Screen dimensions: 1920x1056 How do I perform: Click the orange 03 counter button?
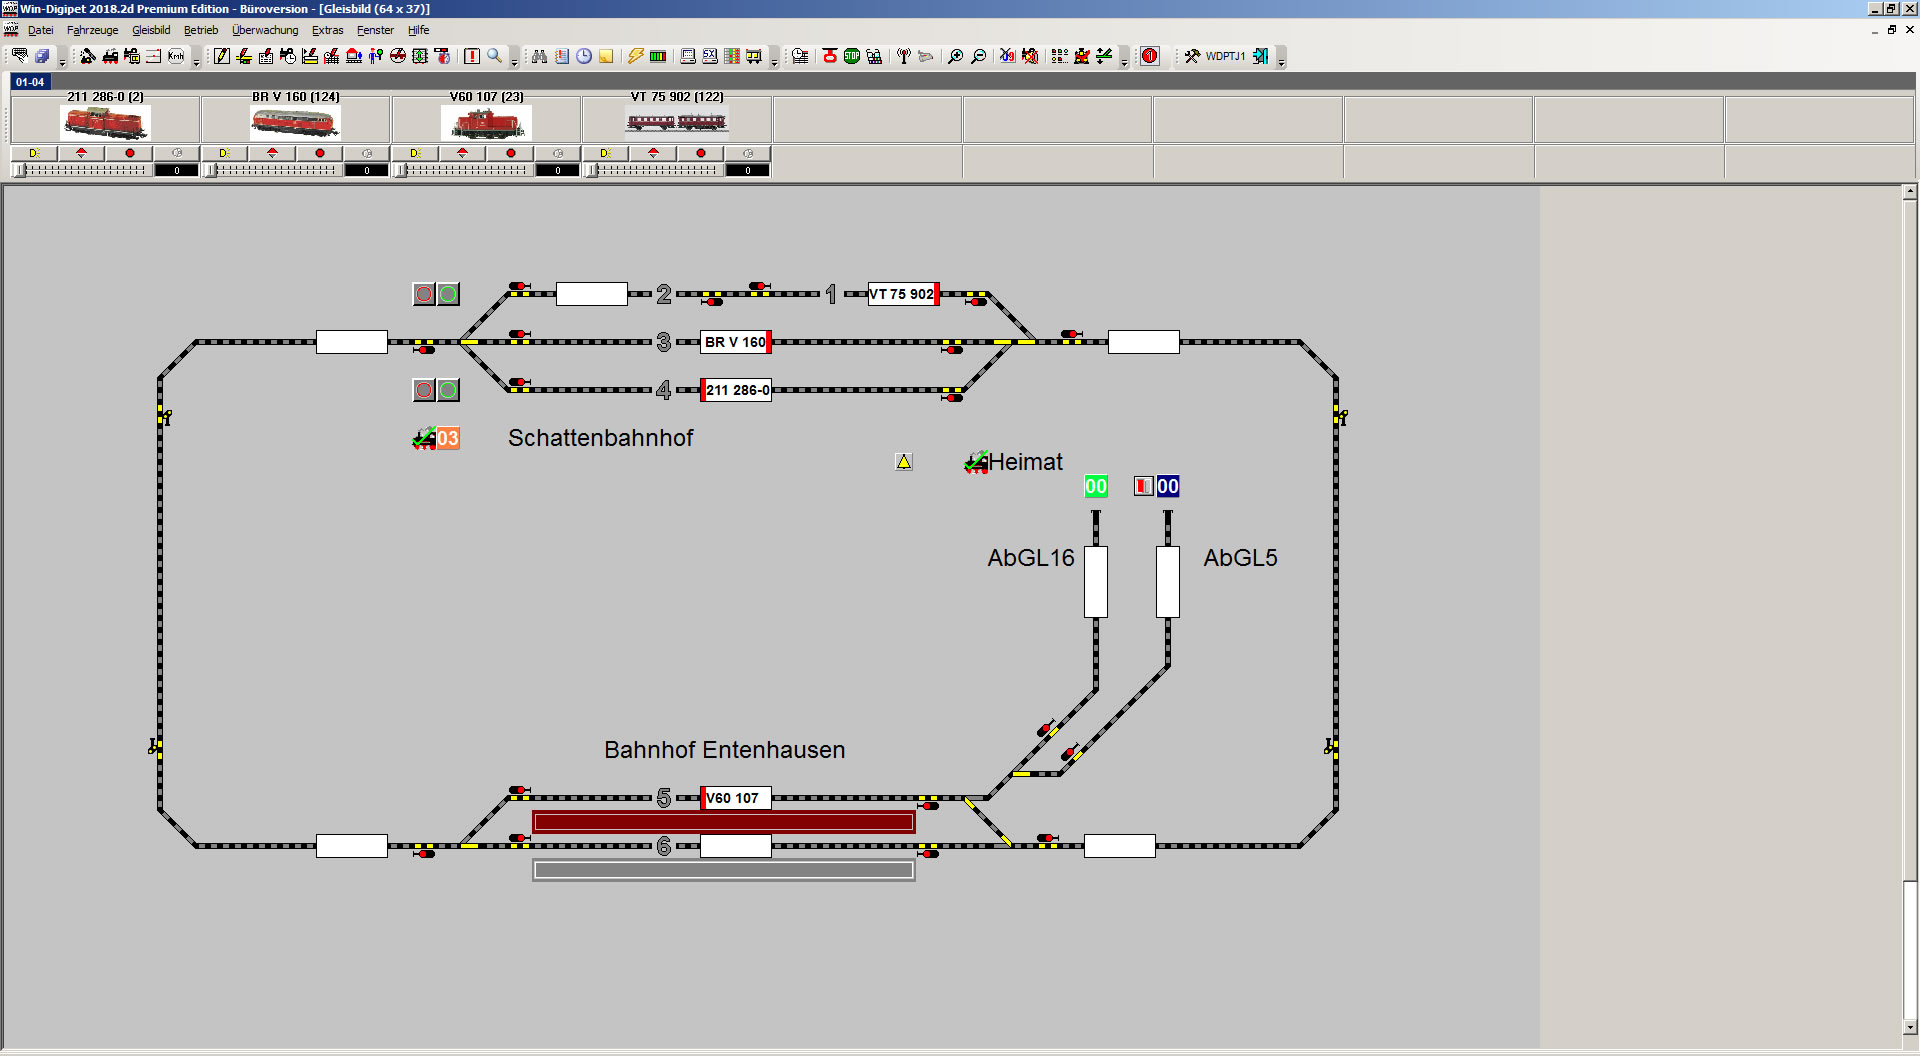click(x=447, y=438)
